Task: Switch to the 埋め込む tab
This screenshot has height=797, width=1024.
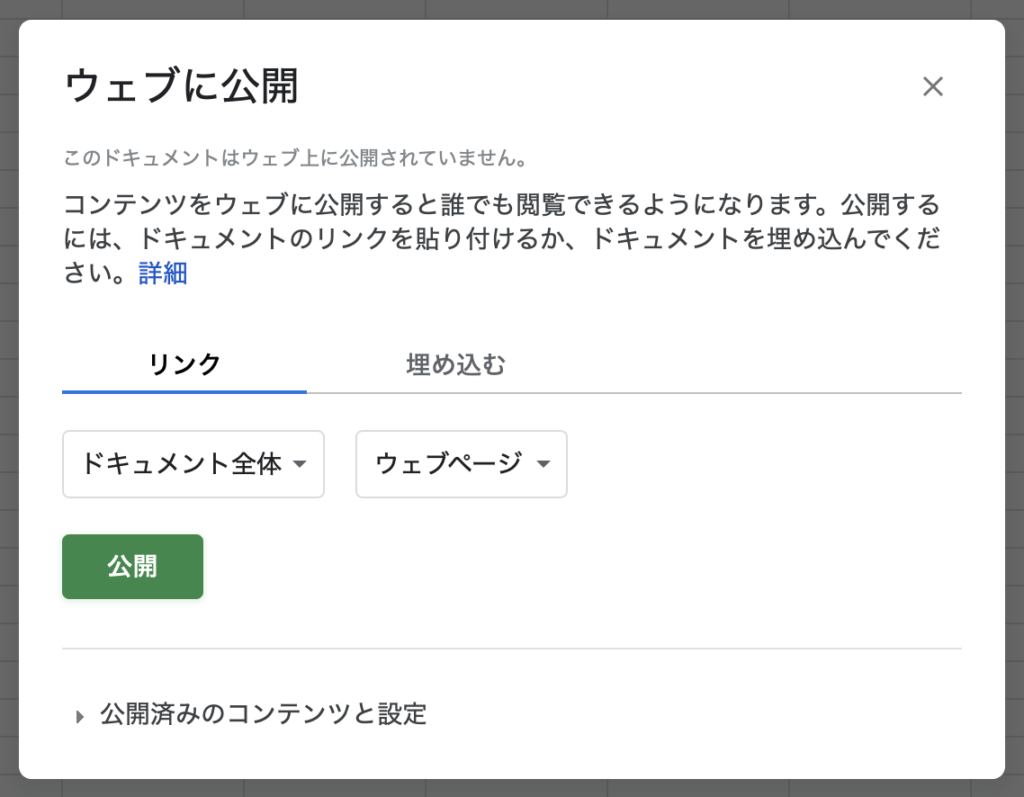Action: (x=455, y=365)
